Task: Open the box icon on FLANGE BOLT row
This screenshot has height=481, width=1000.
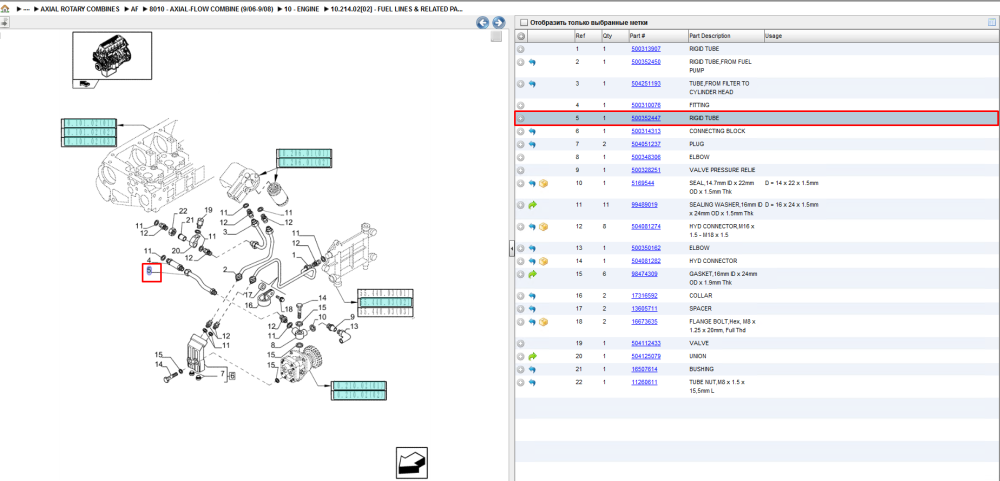Action: [x=543, y=322]
